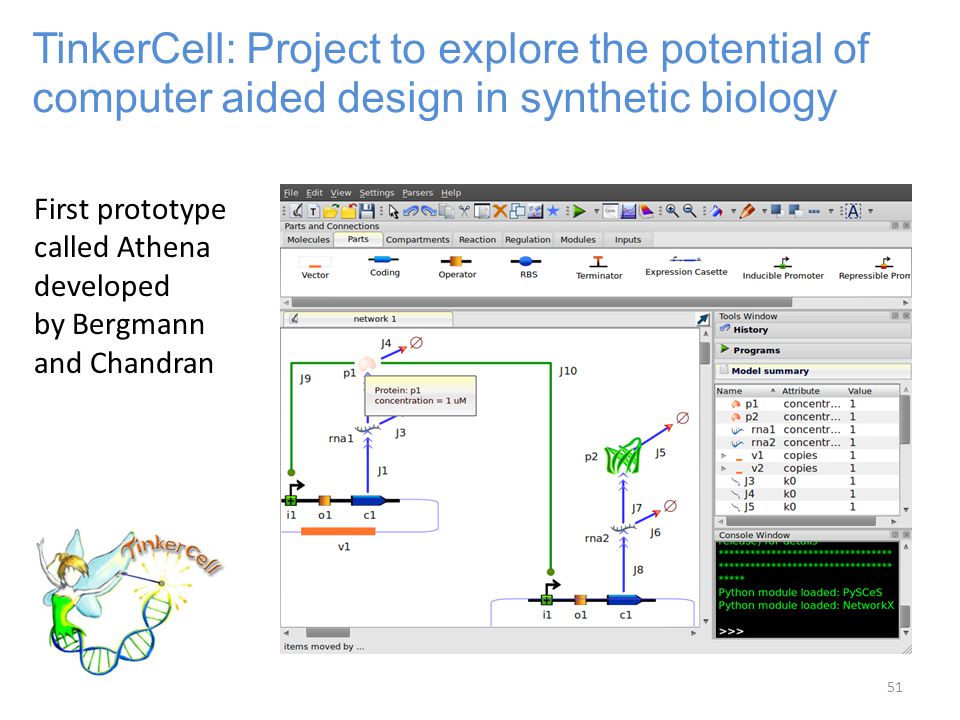Click the dashed letter A text icon
The image size is (960, 720).
tap(853, 211)
